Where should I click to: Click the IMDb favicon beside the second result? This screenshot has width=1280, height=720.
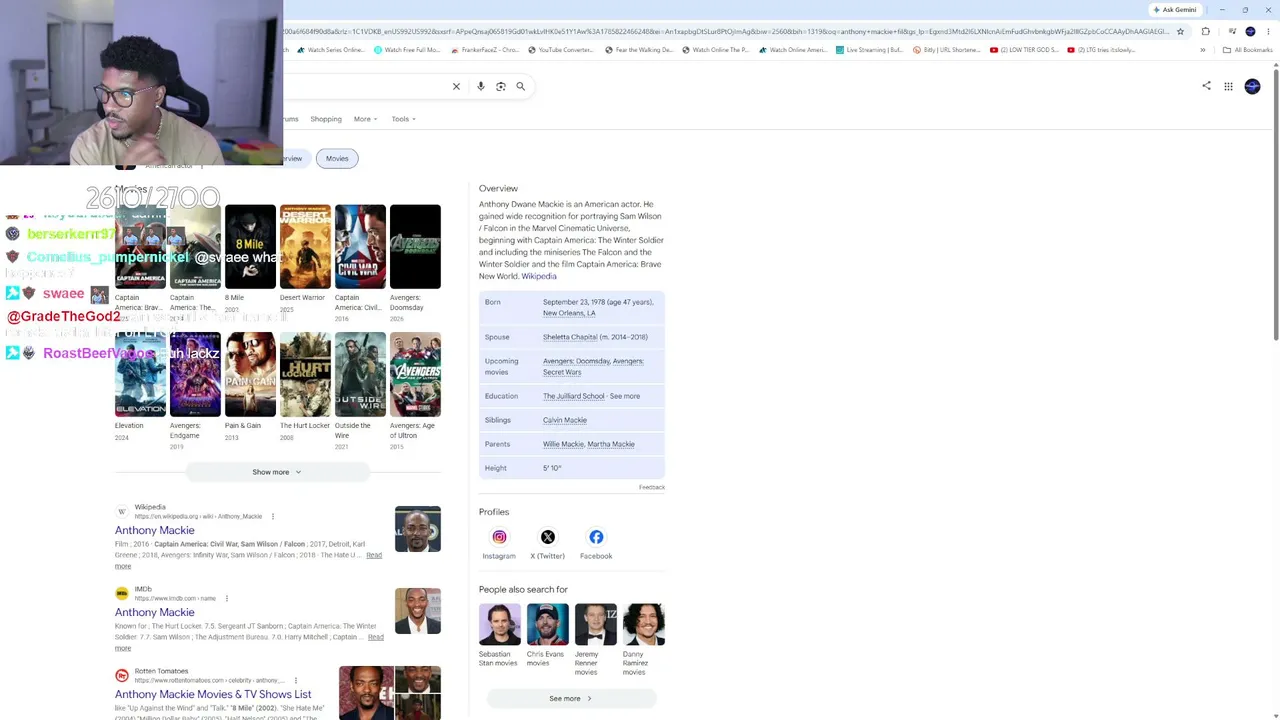coord(122,593)
